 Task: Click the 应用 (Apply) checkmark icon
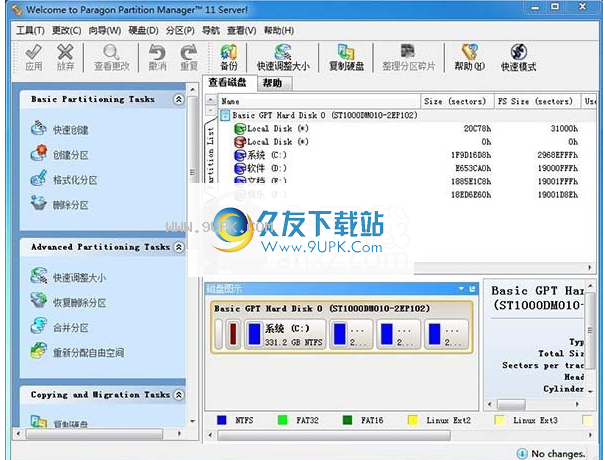tap(34, 52)
